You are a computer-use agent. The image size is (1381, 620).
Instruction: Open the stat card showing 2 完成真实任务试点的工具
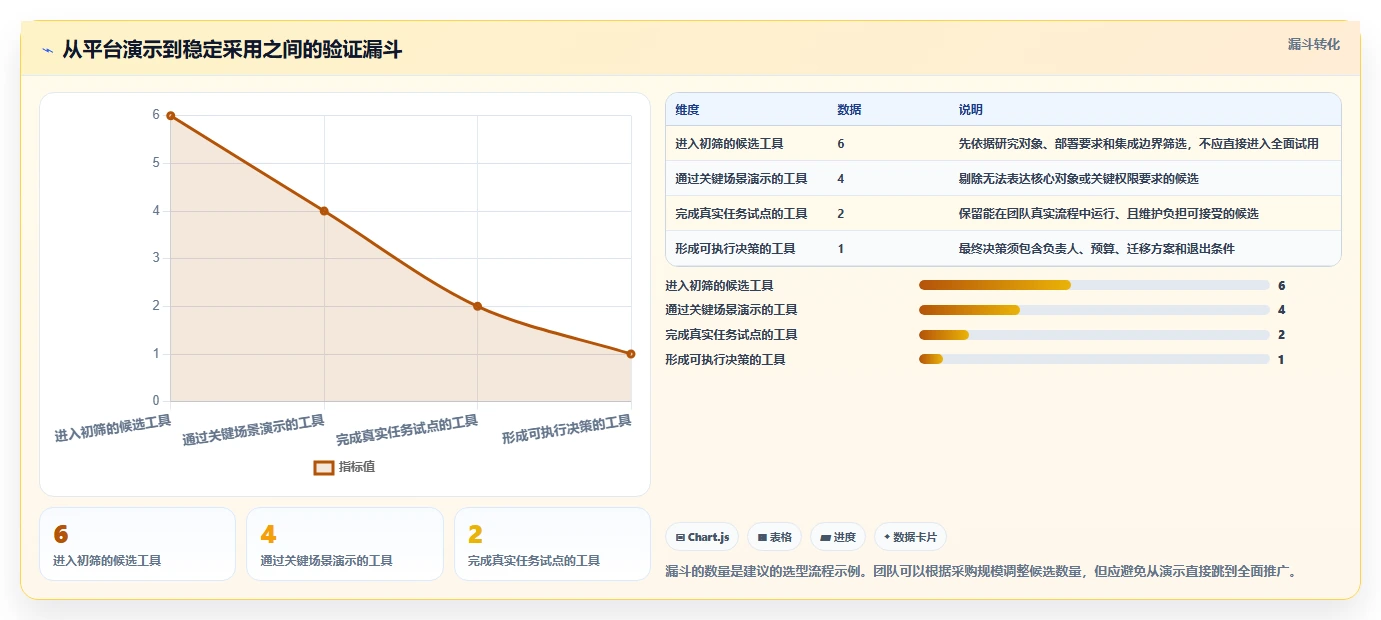552,544
